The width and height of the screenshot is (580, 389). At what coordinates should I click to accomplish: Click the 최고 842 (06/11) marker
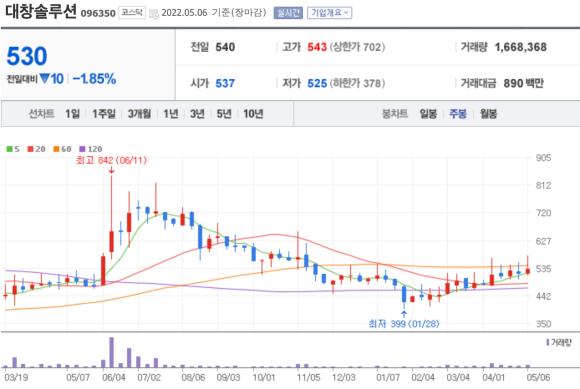[x=111, y=160]
